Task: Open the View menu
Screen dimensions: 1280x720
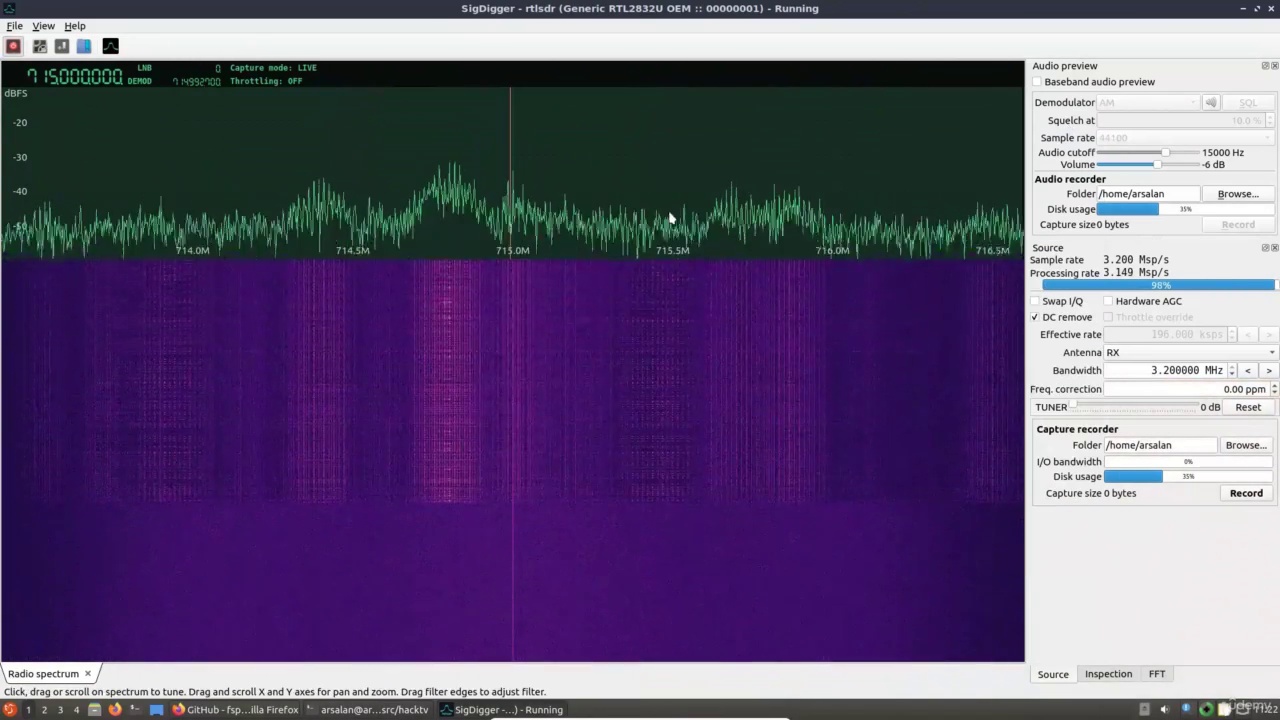Action: [43, 26]
